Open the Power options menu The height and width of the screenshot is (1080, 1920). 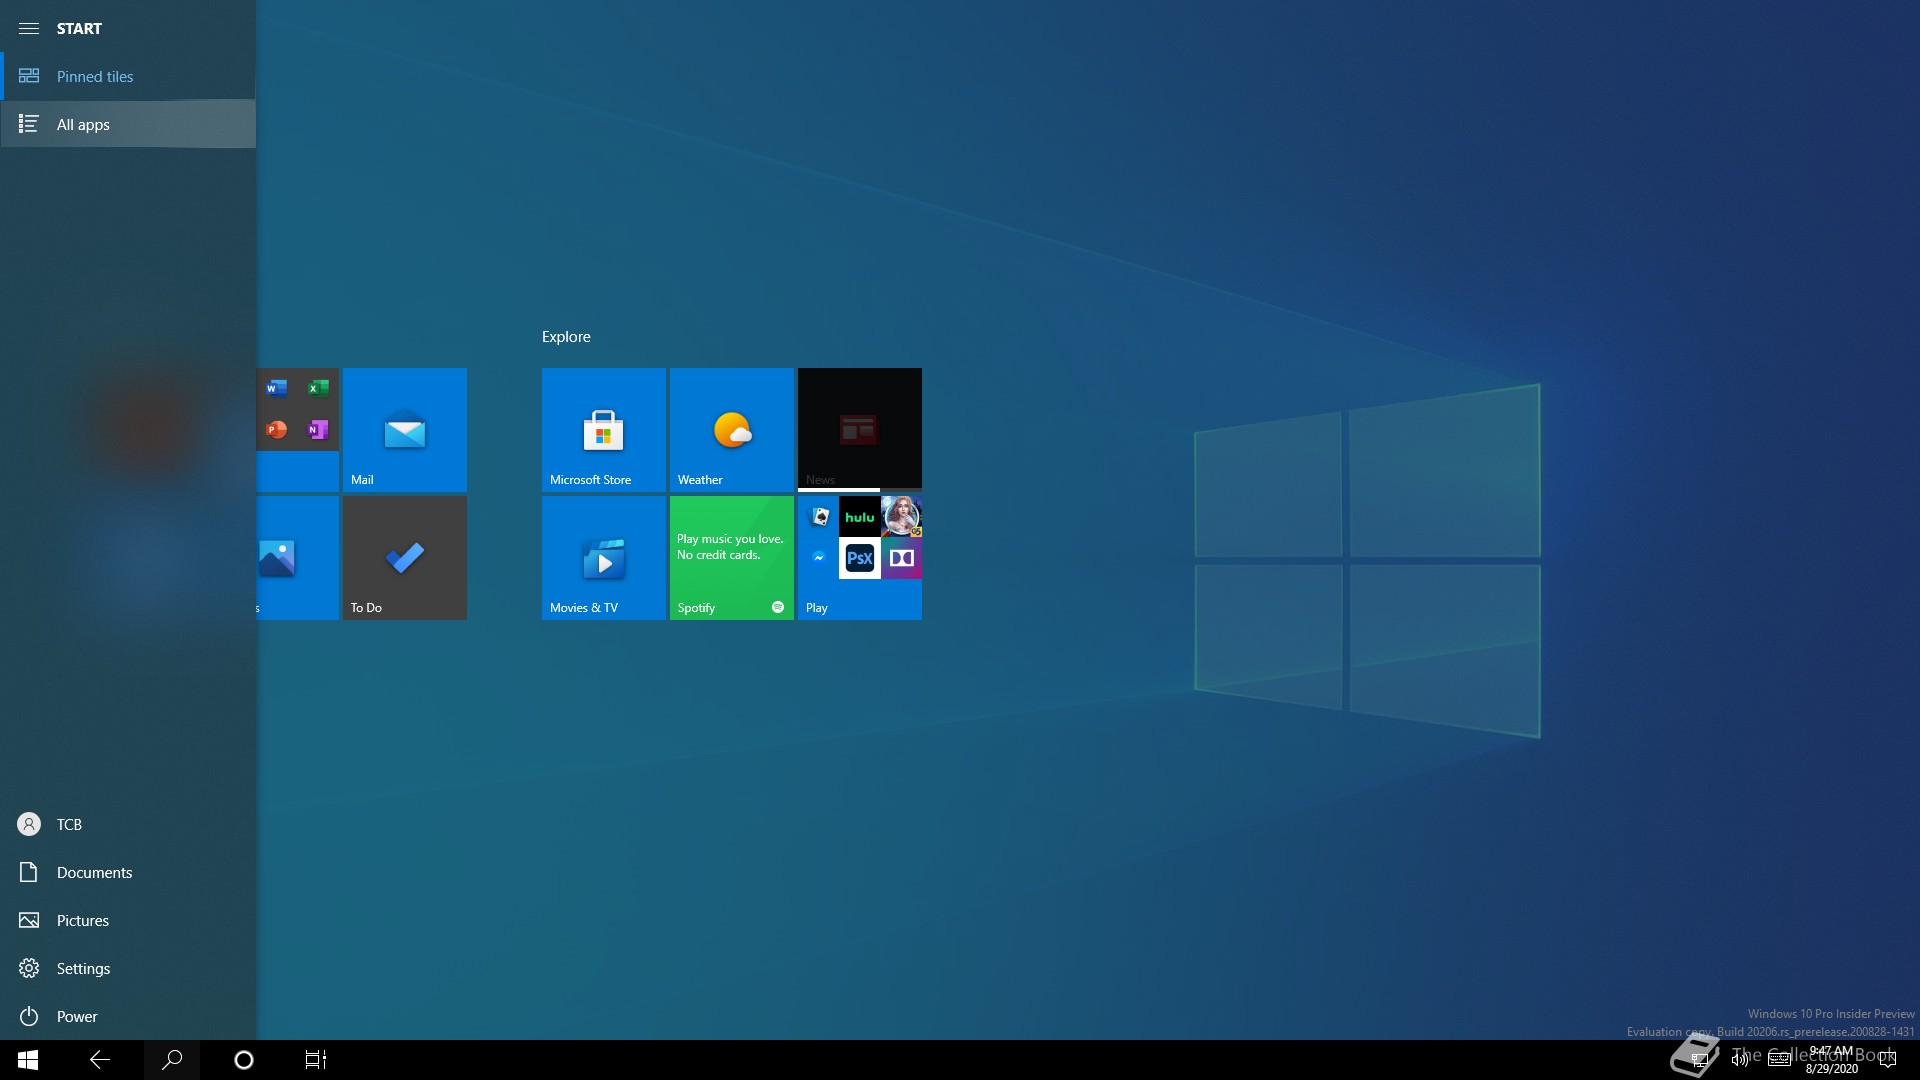coord(128,1016)
